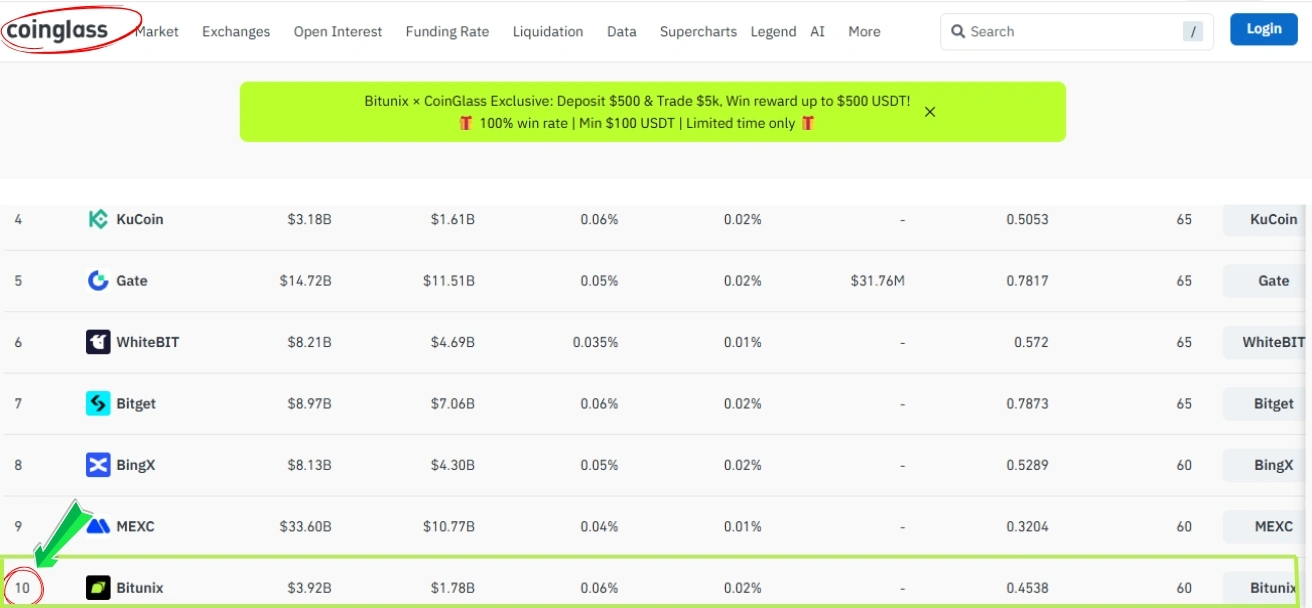The image size is (1312, 608).
Task: Click the coinglass logo
Action: click(57, 30)
